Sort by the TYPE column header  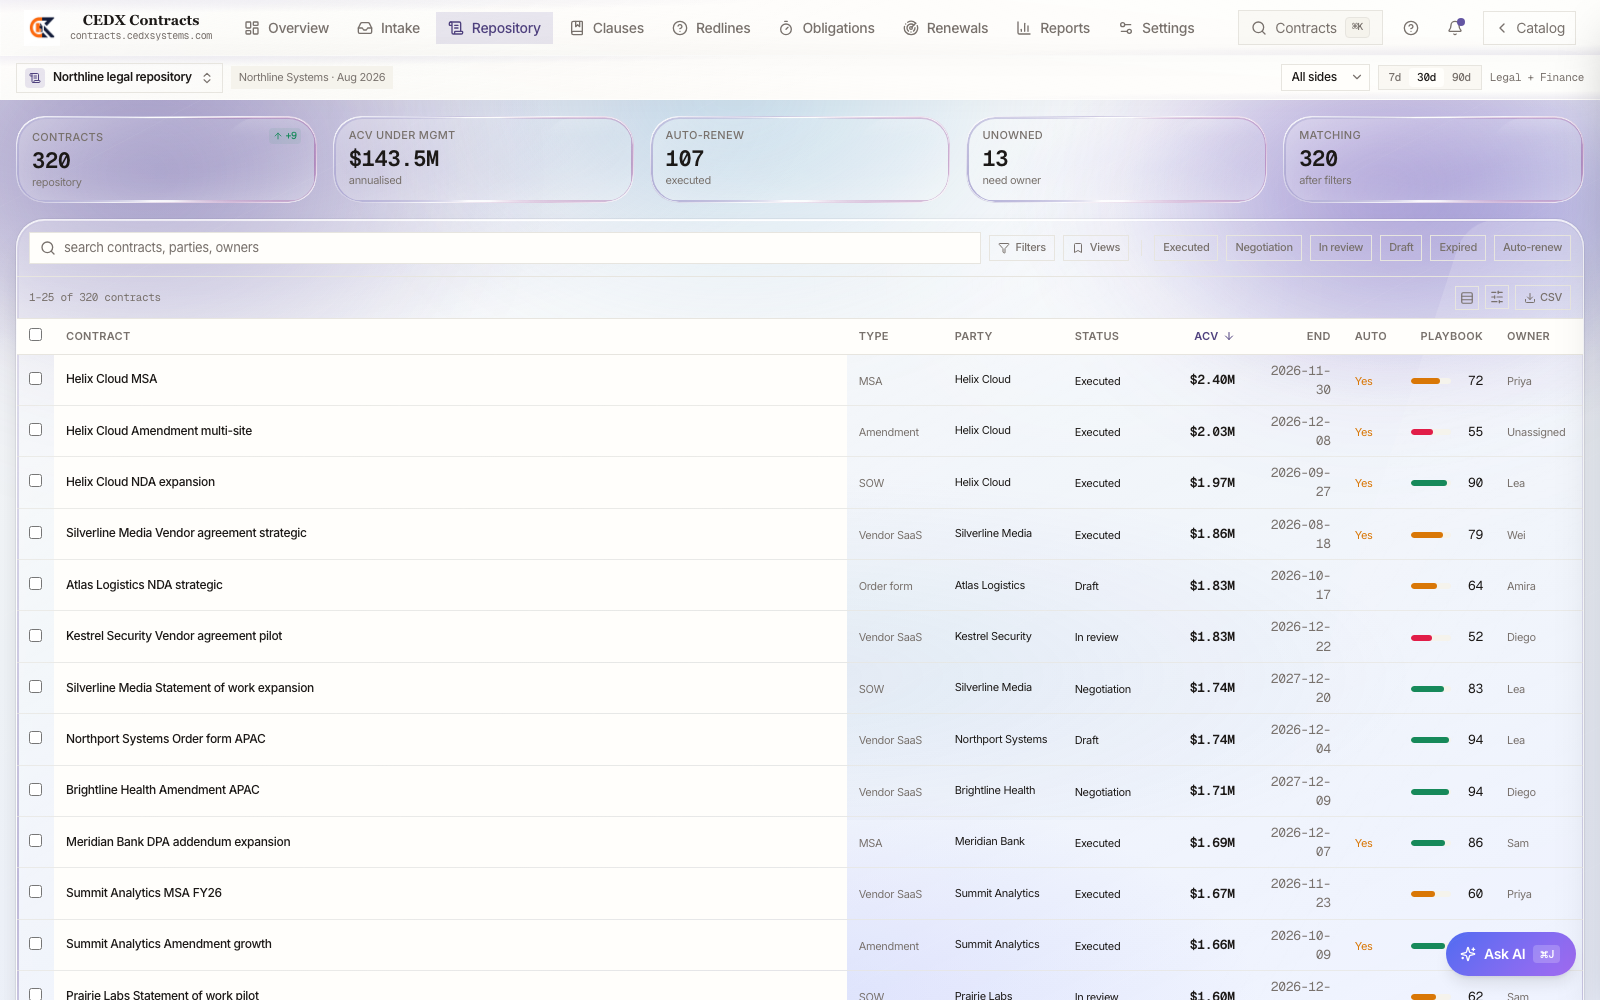[x=873, y=337]
